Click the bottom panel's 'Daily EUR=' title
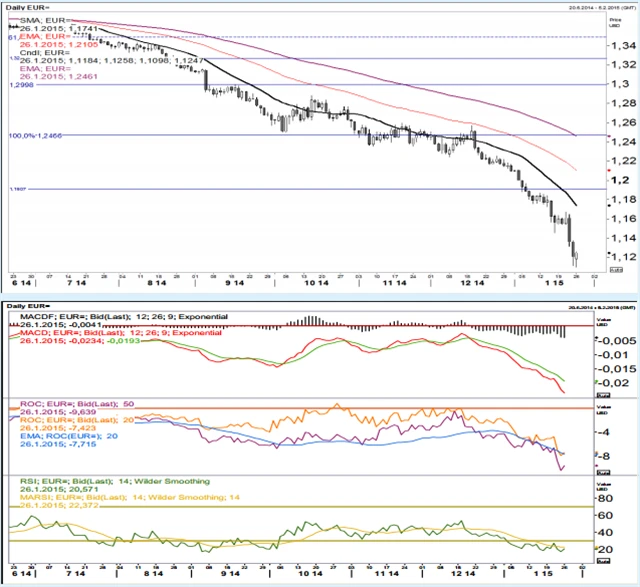The width and height of the screenshot is (640, 587). pos(26,303)
